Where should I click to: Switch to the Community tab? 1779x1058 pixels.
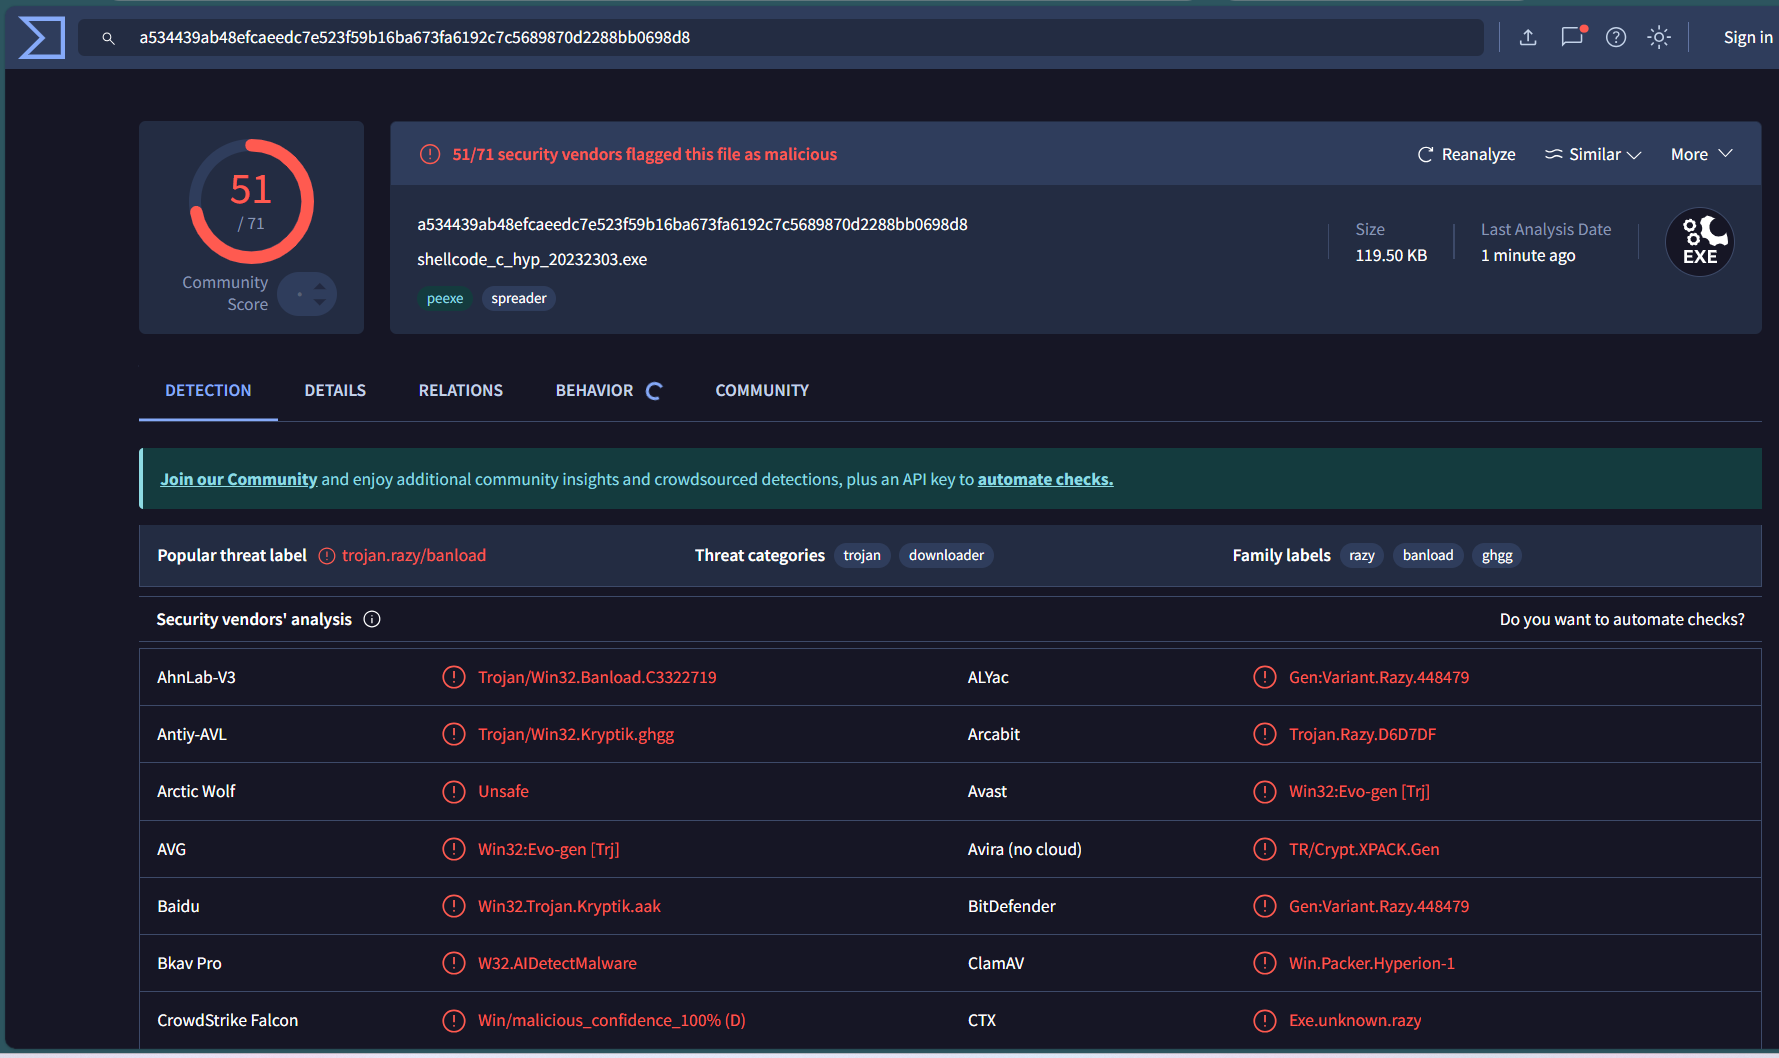point(762,390)
